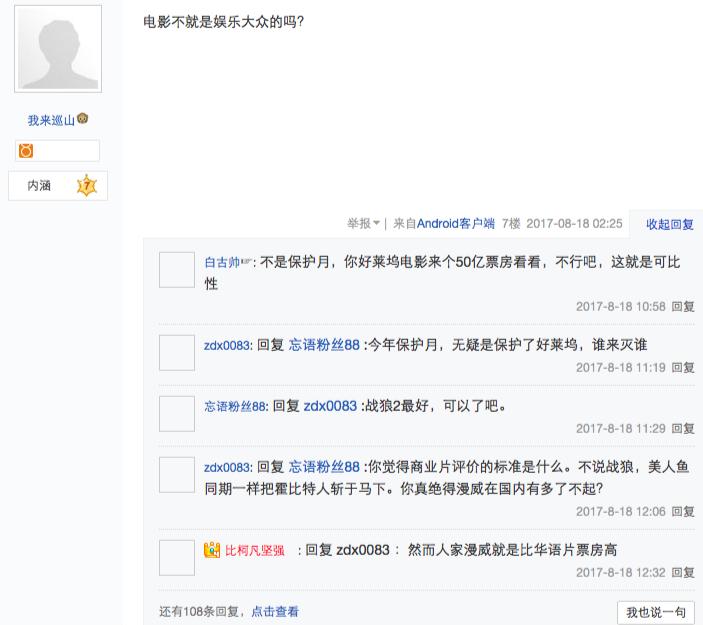
Task: Click the avatar beside 白古帅's comment
Action: pos(176,270)
